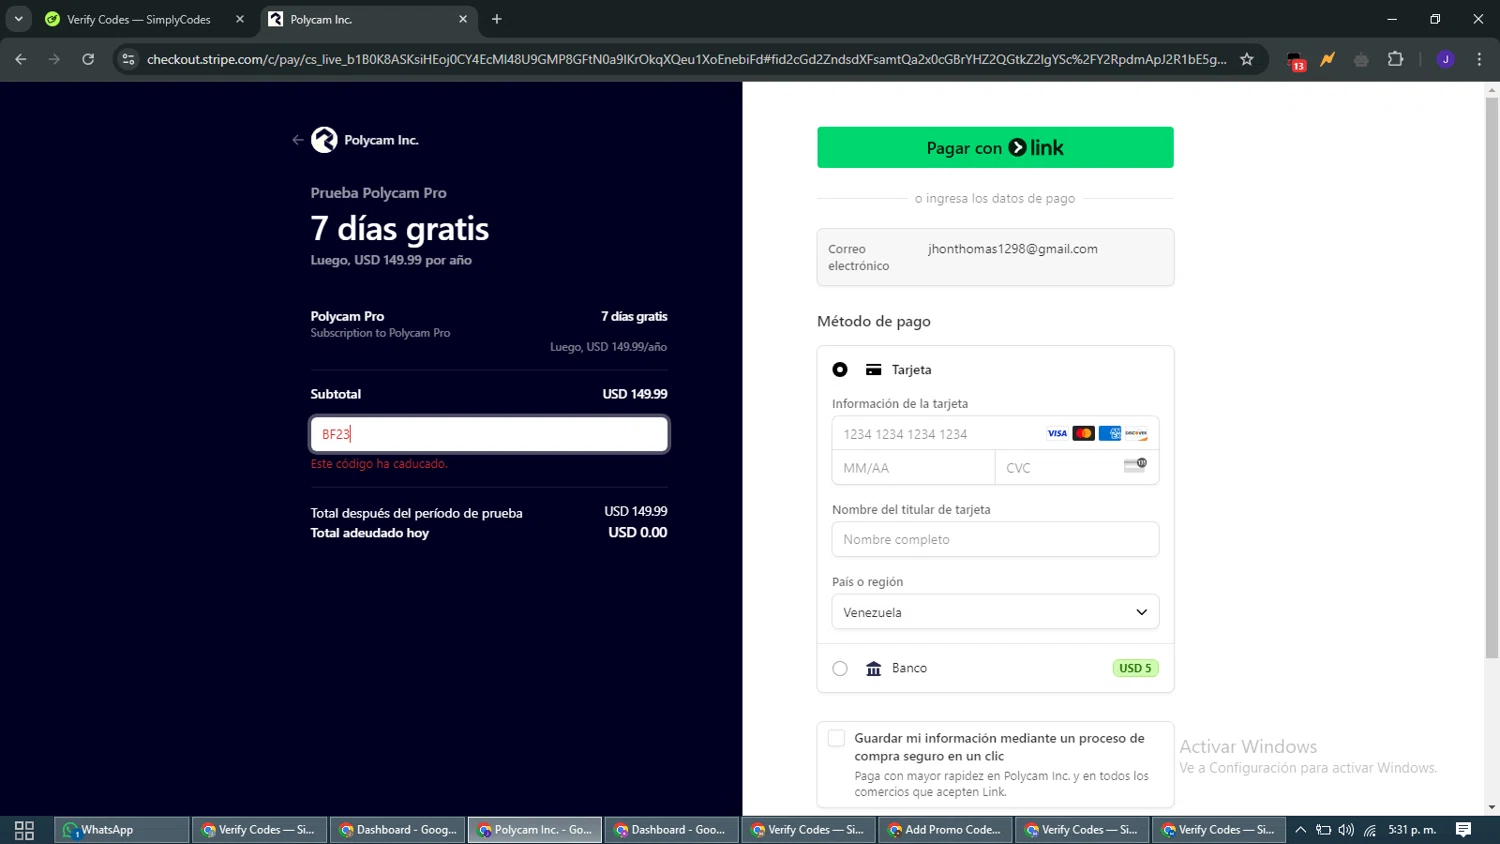Open the País o región dropdown
The height and width of the screenshot is (844, 1500).
click(x=995, y=612)
